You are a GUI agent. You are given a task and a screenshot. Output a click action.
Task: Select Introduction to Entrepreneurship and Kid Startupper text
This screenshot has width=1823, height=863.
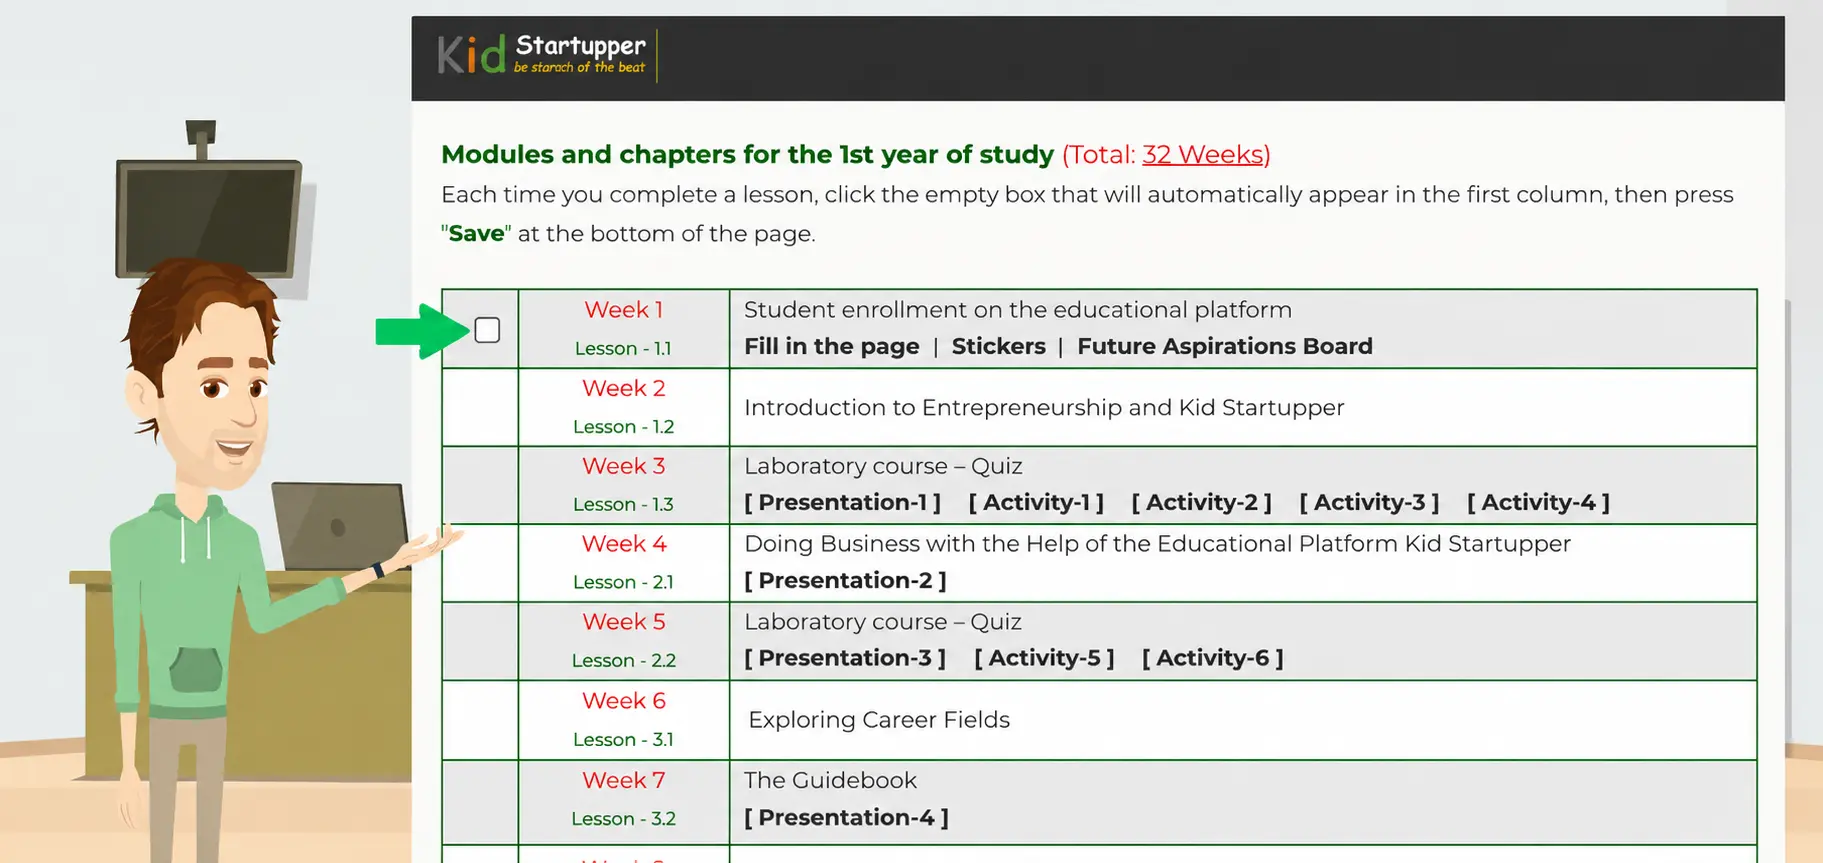pos(1044,408)
